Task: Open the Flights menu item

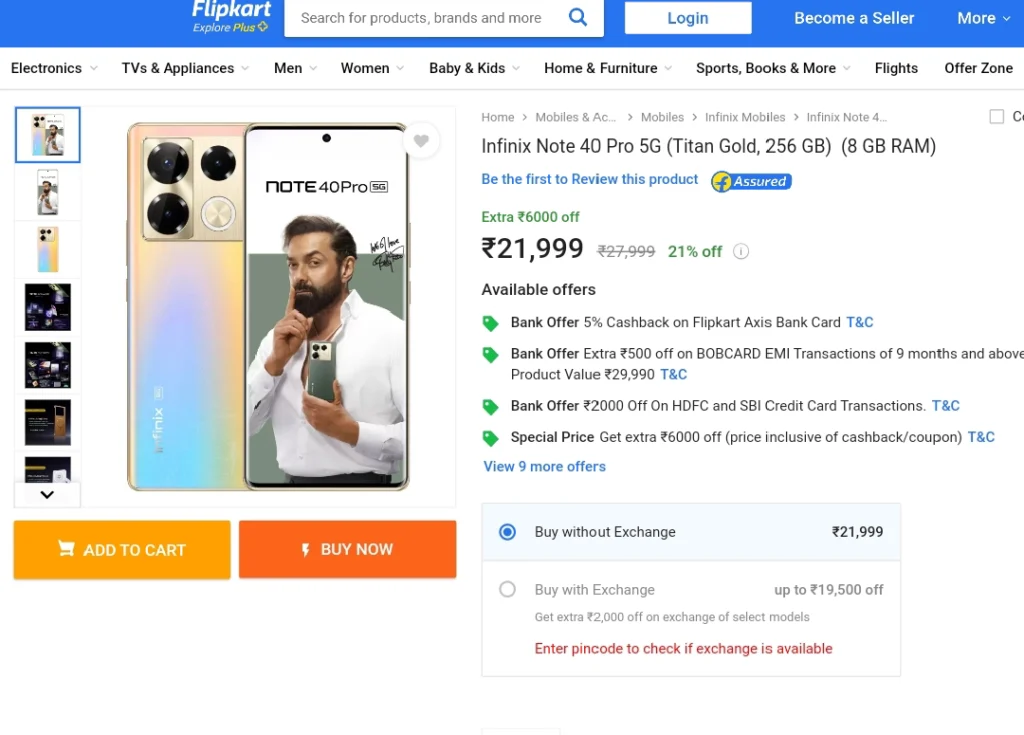Action: tap(896, 68)
